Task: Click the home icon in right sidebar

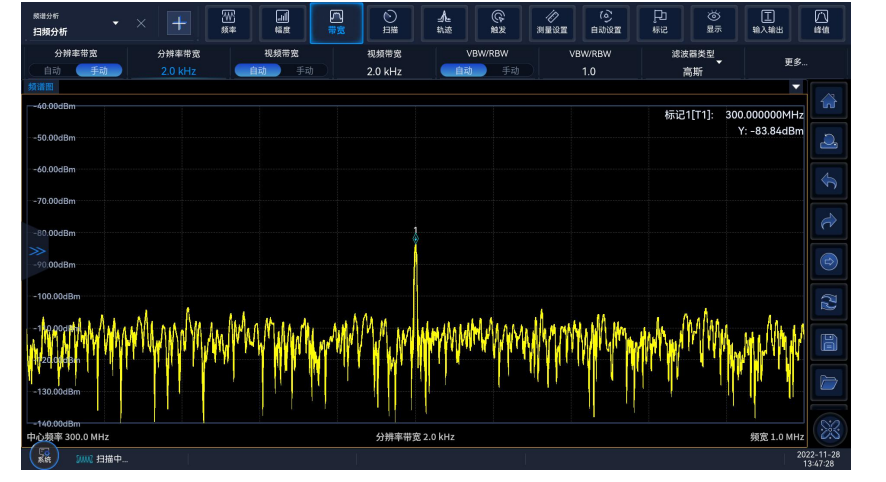Action: 828,100
